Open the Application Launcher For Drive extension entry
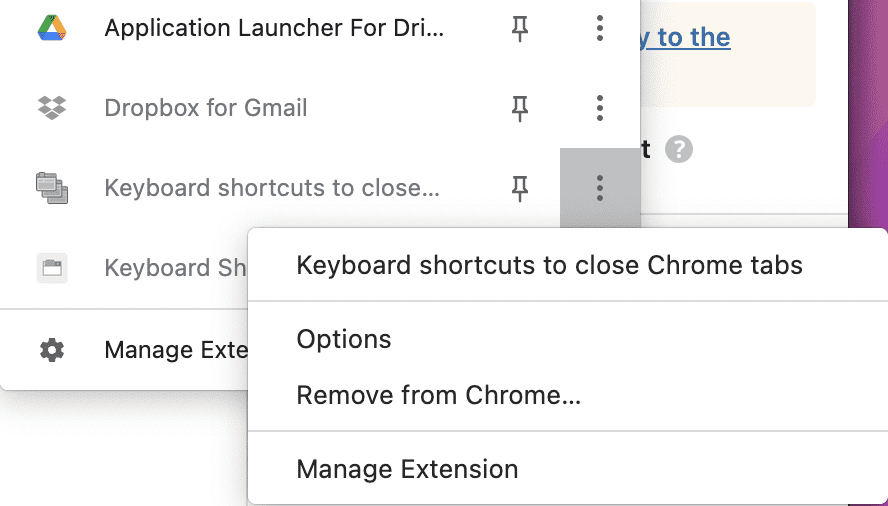888x506 pixels. (x=274, y=28)
